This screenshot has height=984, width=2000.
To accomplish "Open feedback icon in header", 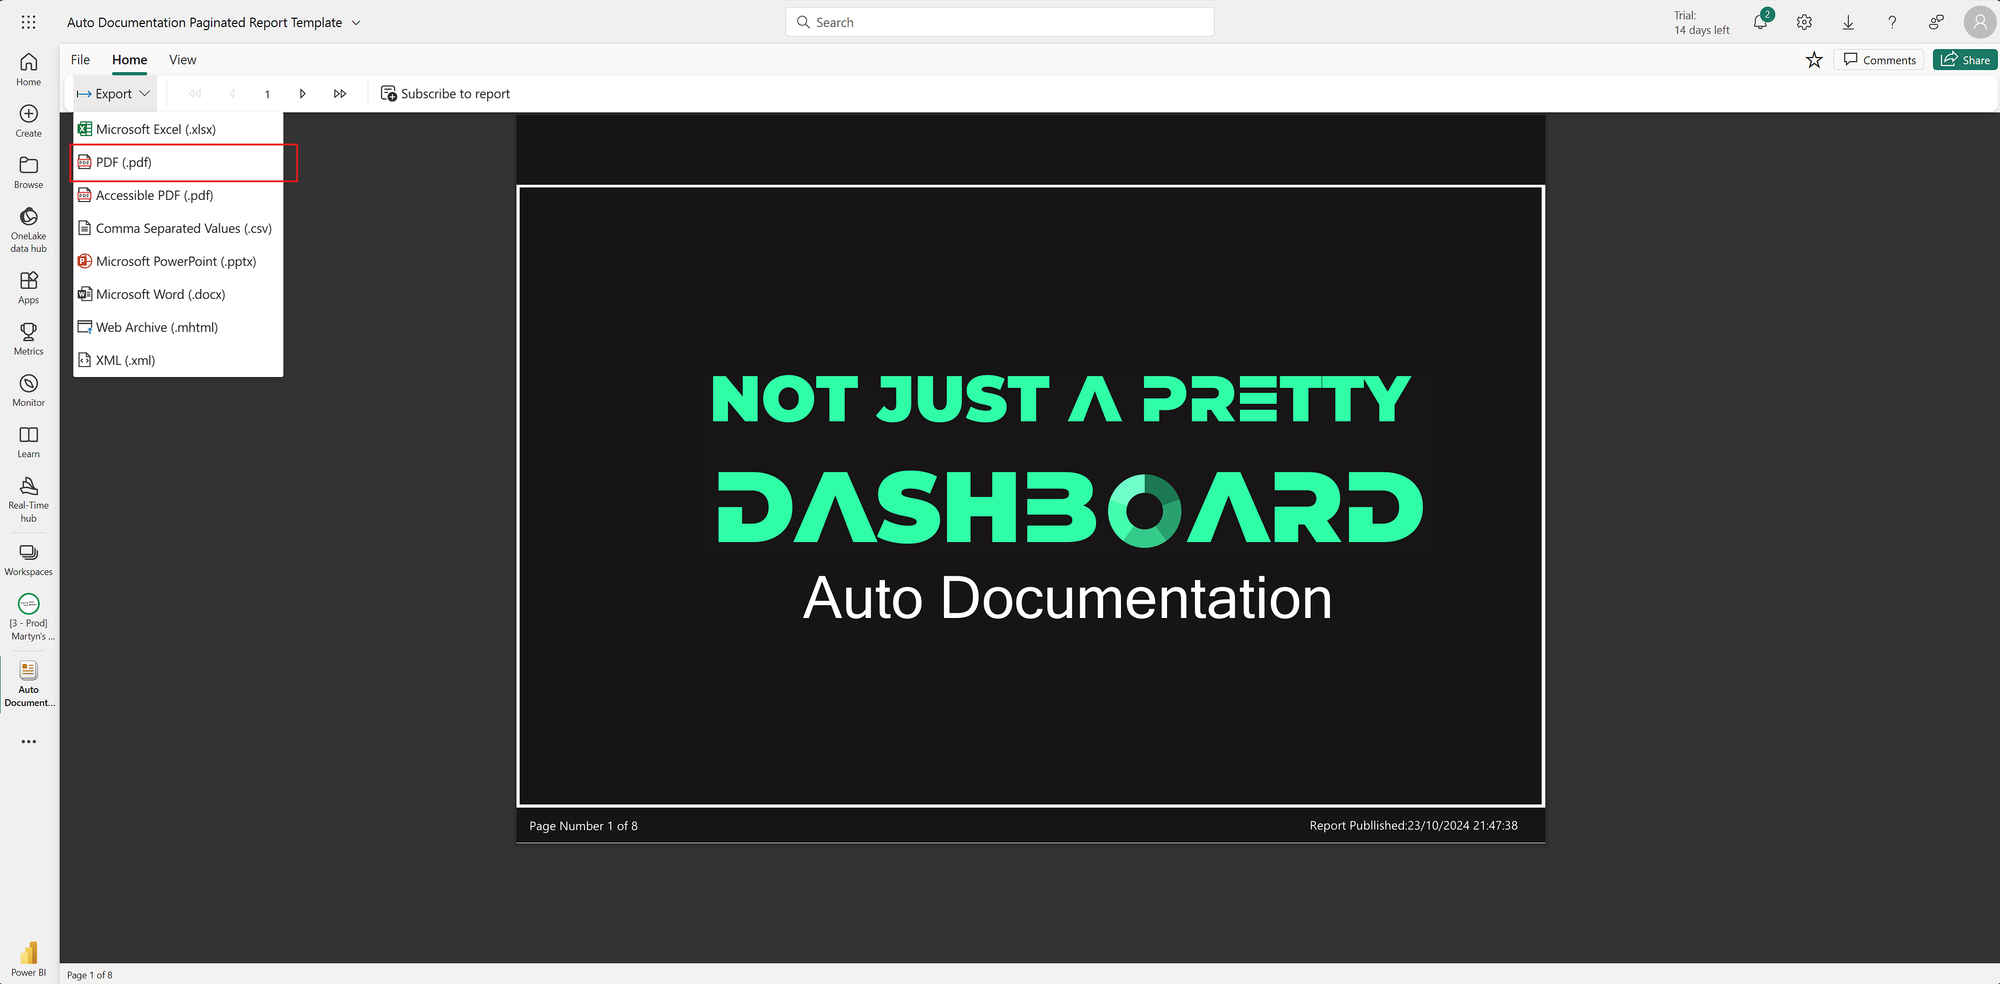I will pos(1936,22).
